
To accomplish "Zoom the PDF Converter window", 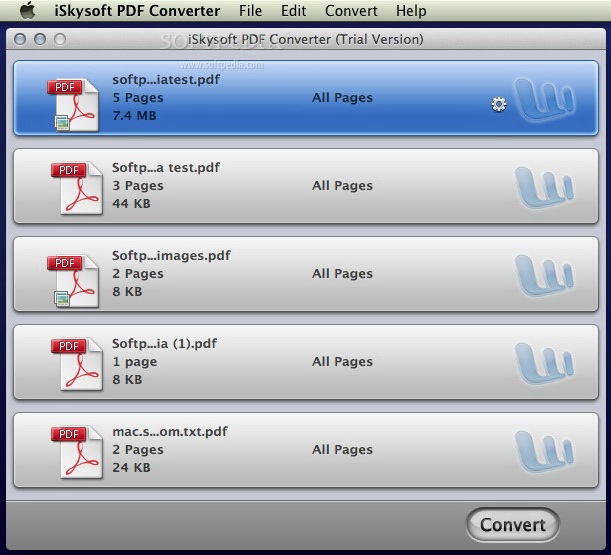I will click(x=60, y=39).
